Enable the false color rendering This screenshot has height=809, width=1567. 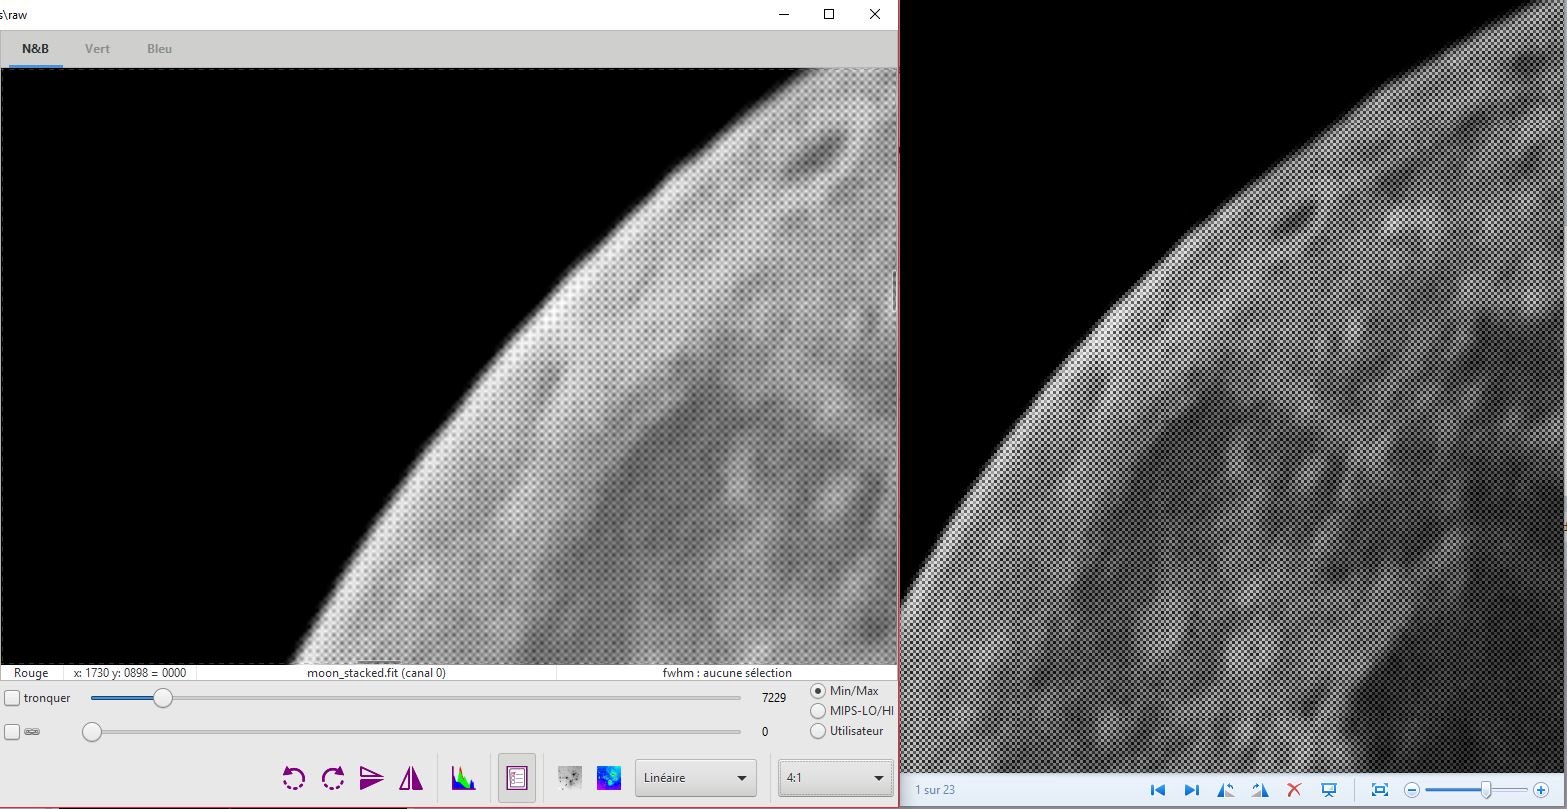click(x=609, y=778)
